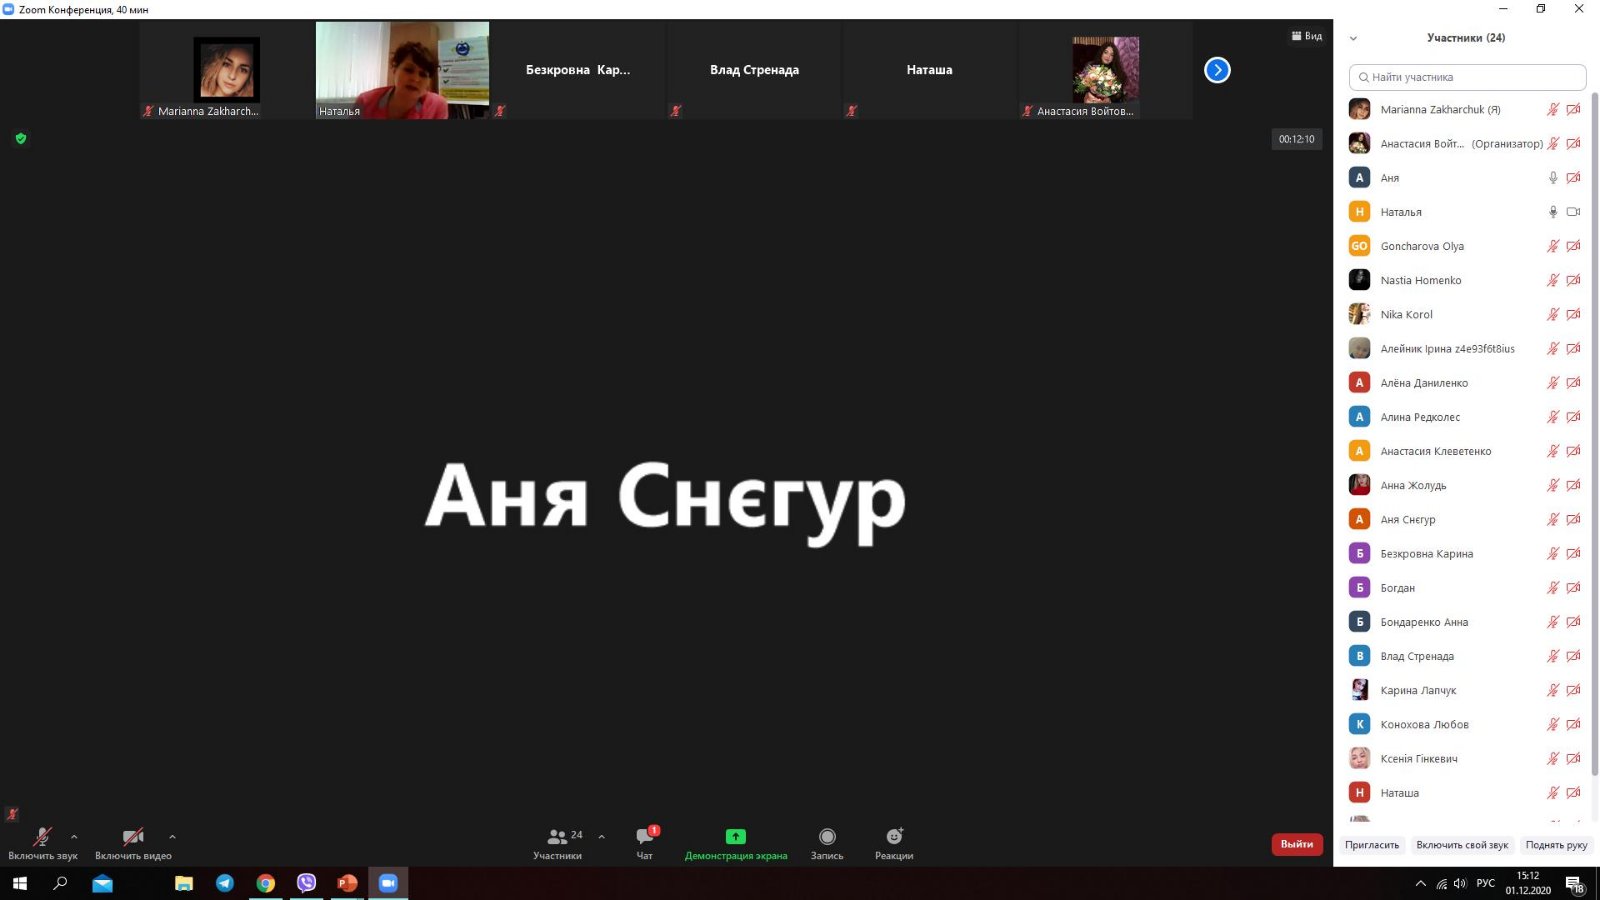The width and height of the screenshot is (1600, 900).
Task: Show next video thumbnails with blue arrow
Action: coord(1217,70)
